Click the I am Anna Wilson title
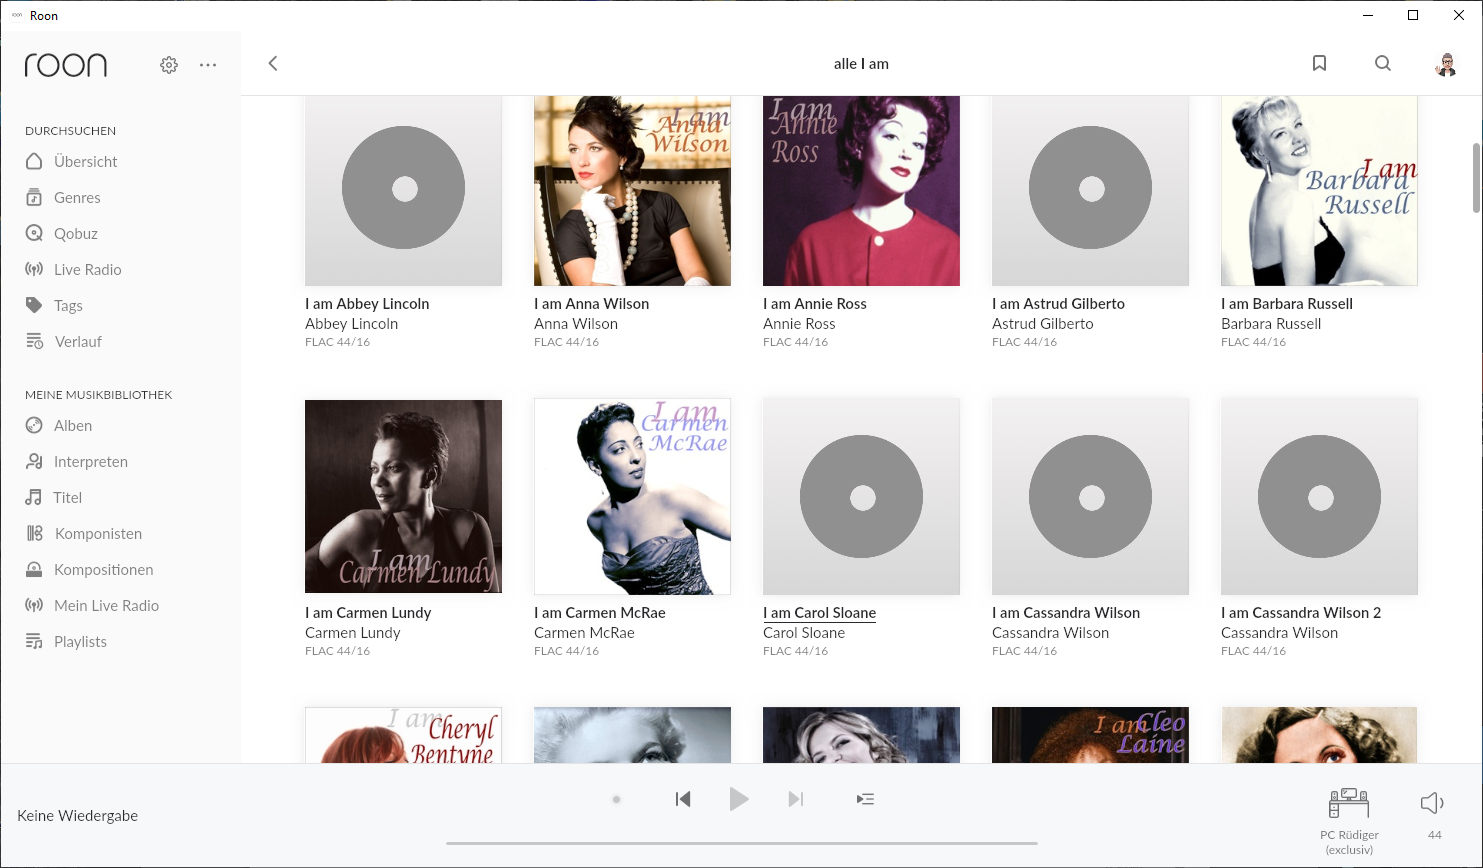This screenshot has height=868, width=1483. point(591,304)
